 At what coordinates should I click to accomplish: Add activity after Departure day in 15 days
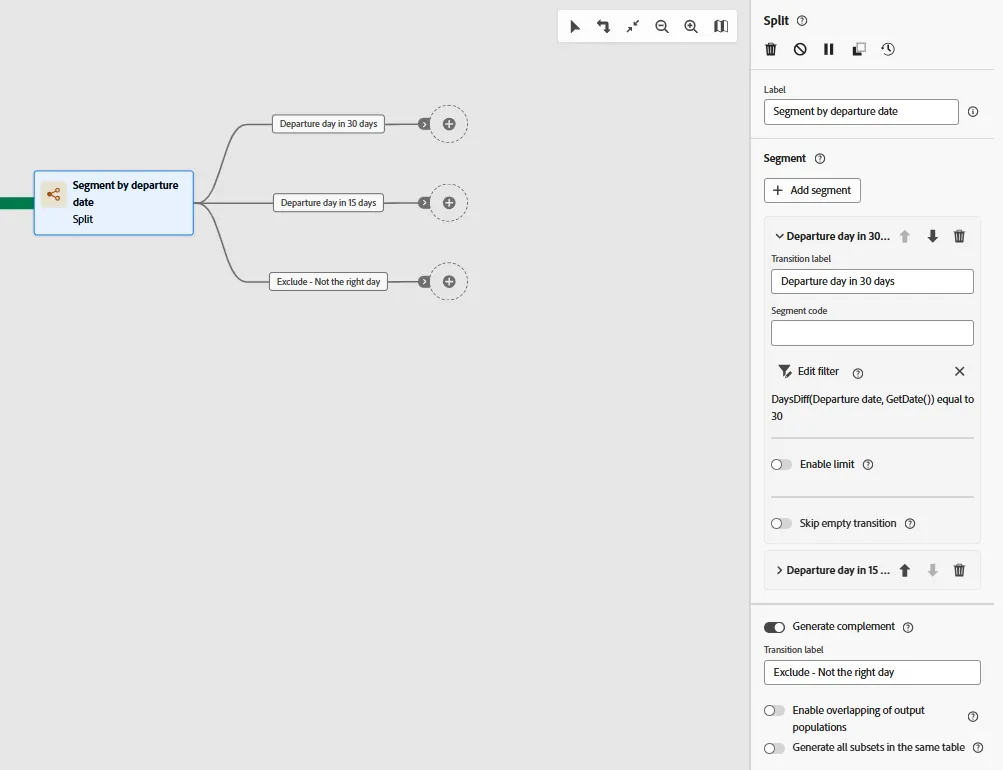pyautogui.click(x=449, y=203)
